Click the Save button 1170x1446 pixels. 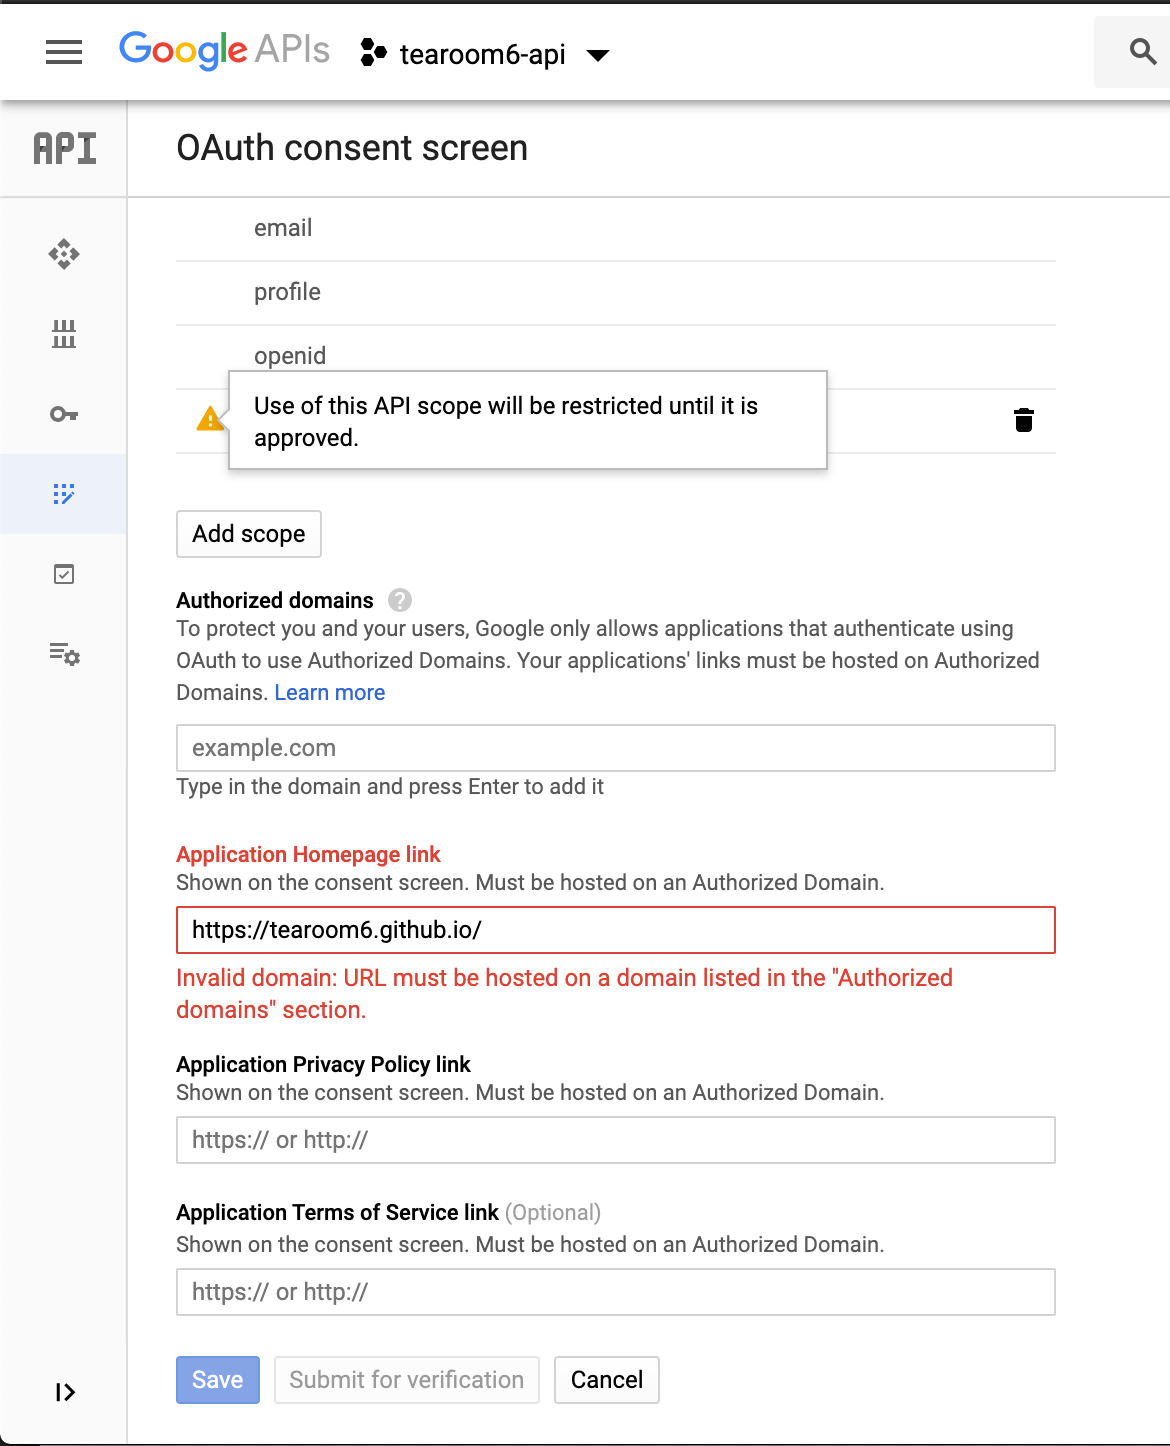click(x=217, y=1379)
